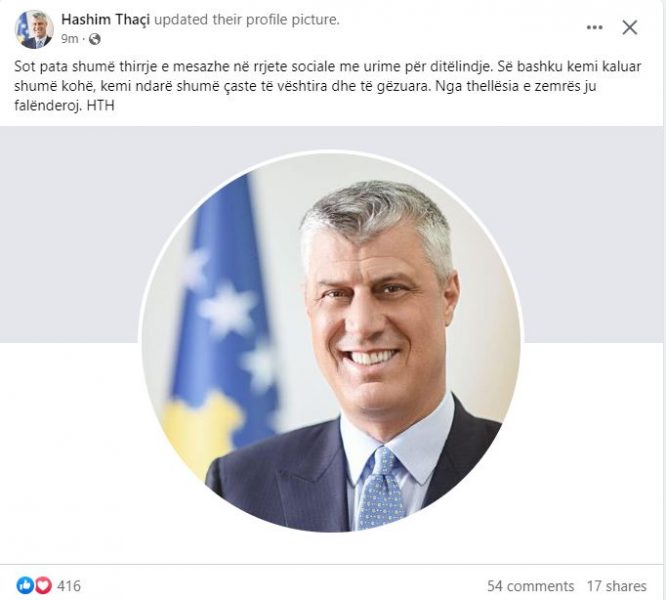Click the blue thumbs-up reaction icon
The image size is (666, 600).
25,586
